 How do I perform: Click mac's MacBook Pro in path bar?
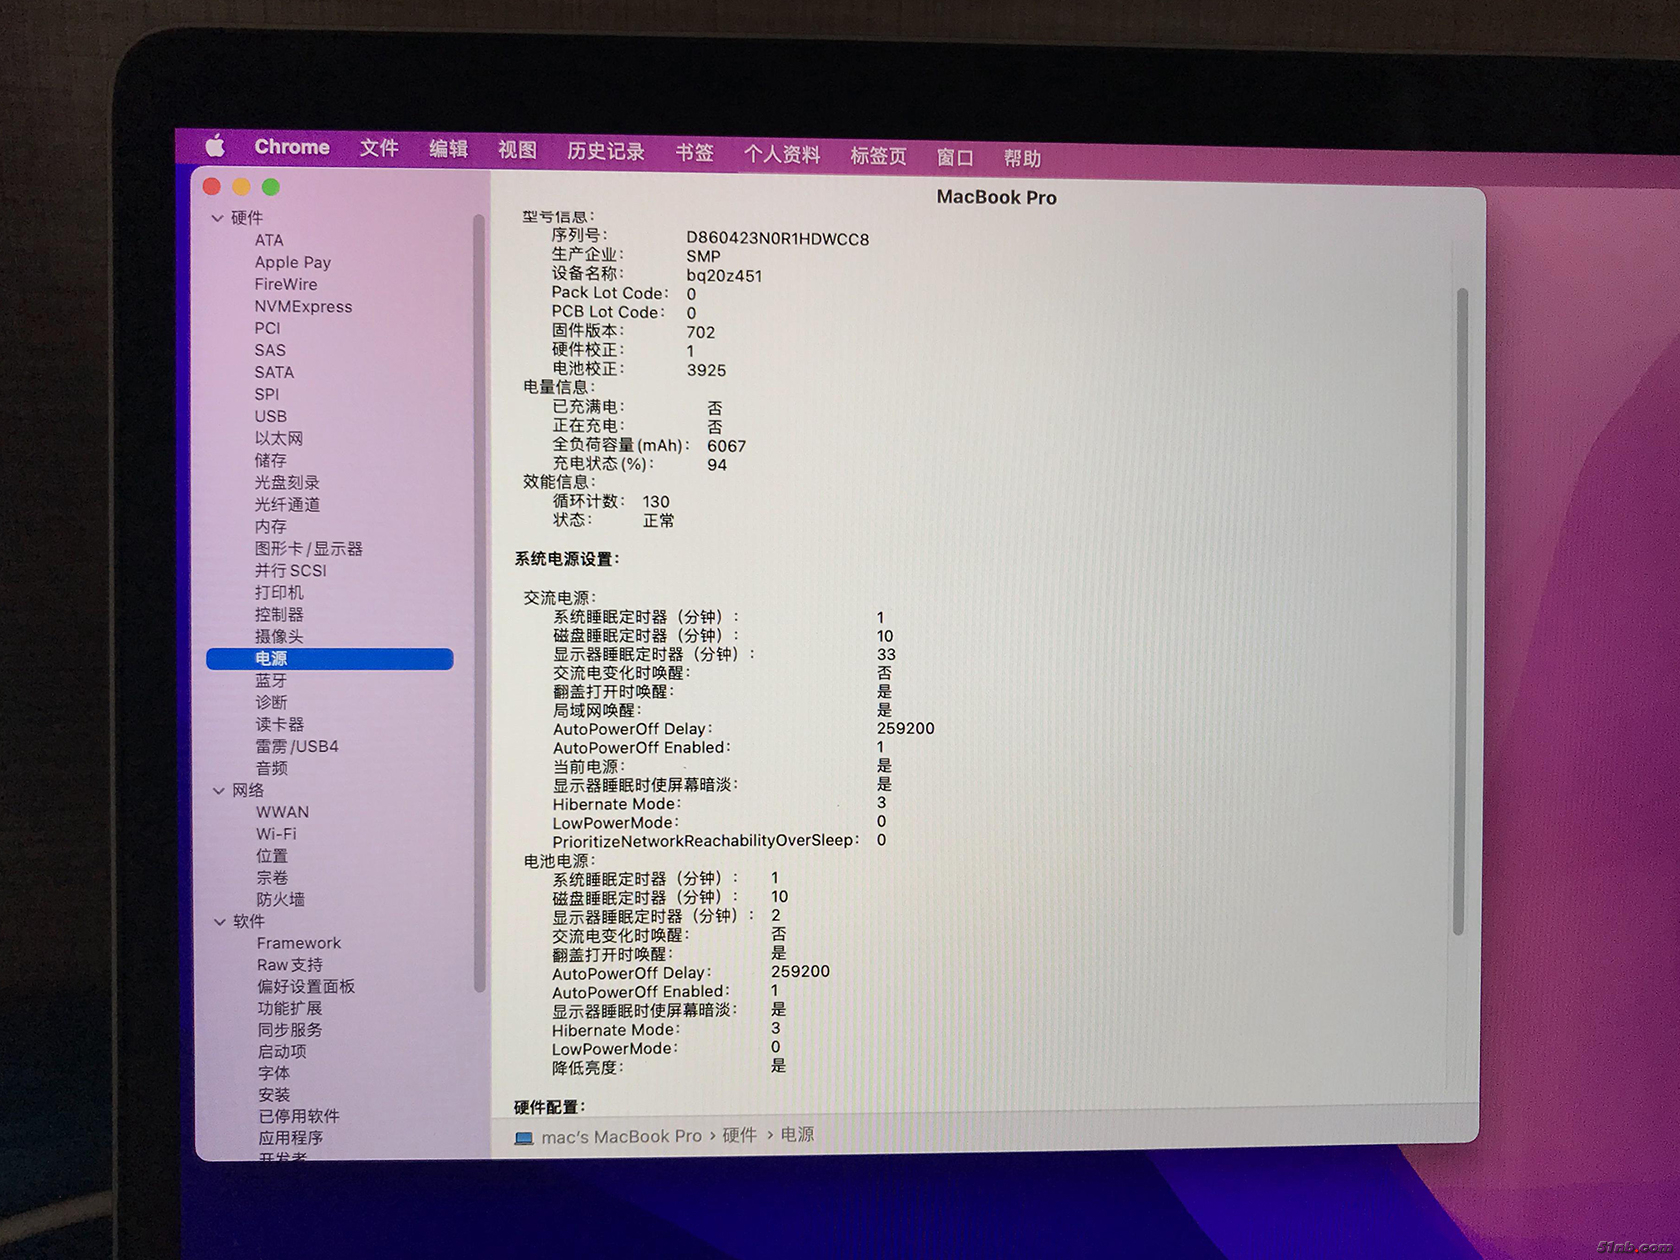click(x=621, y=1137)
